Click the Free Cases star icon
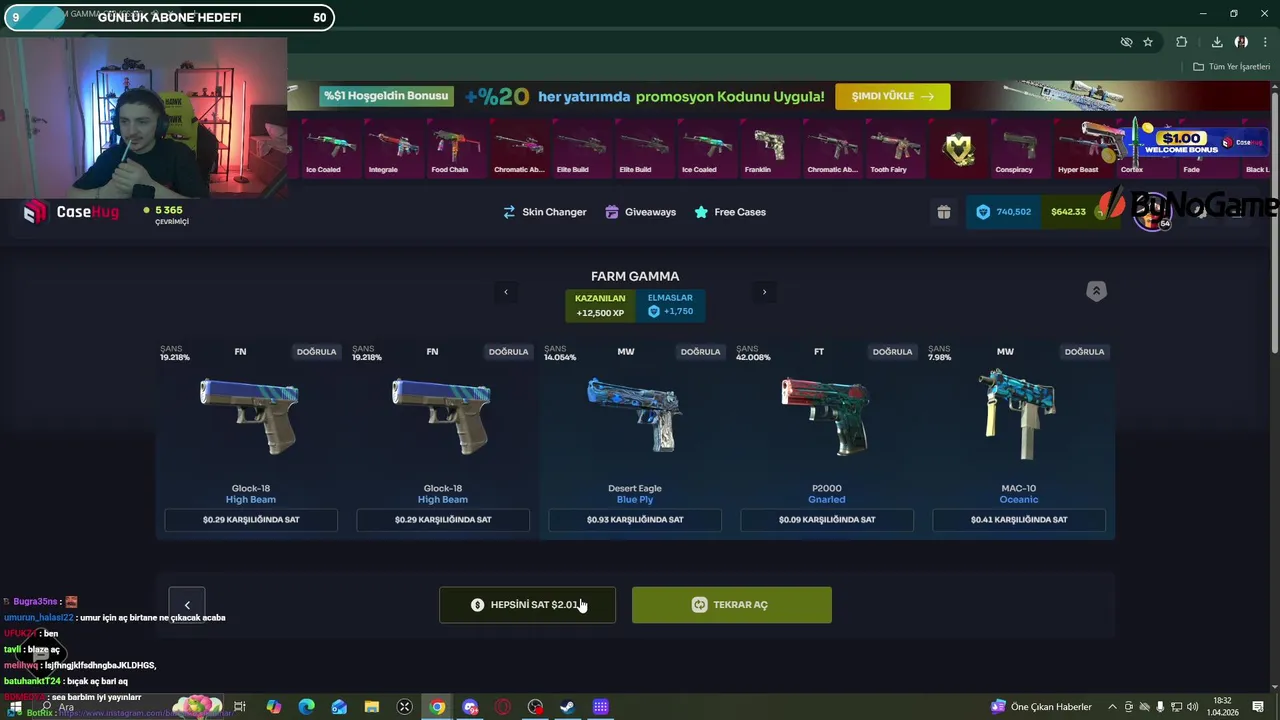The image size is (1280, 720). pyautogui.click(x=701, y=212)
